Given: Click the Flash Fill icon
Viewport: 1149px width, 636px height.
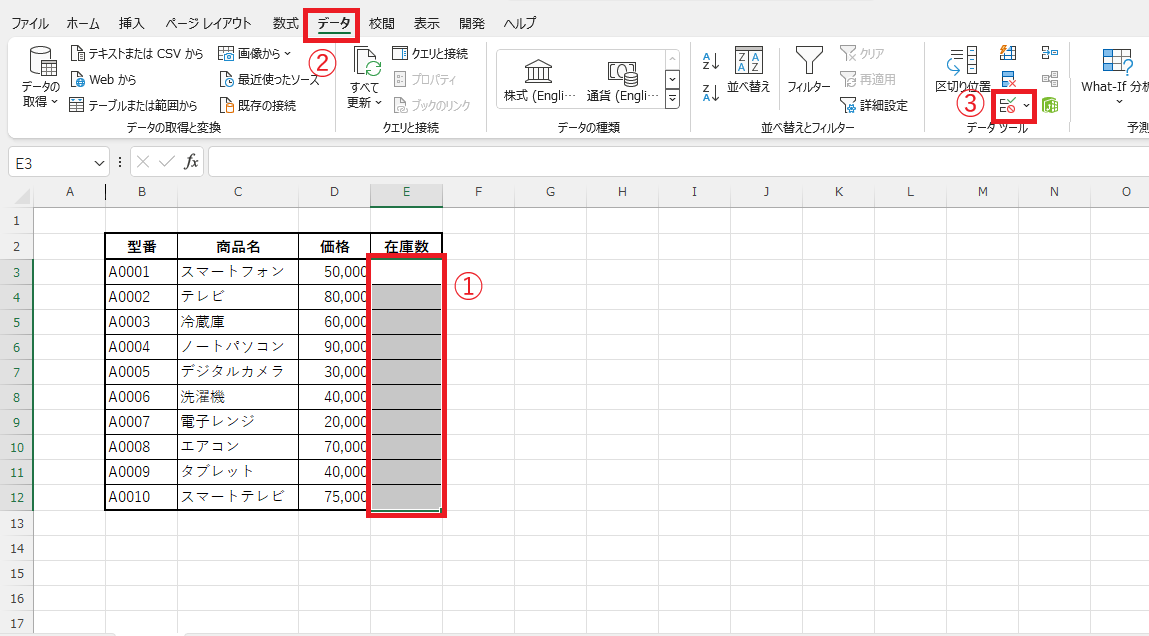Looking at the screenshot, I should (1008, 53).
